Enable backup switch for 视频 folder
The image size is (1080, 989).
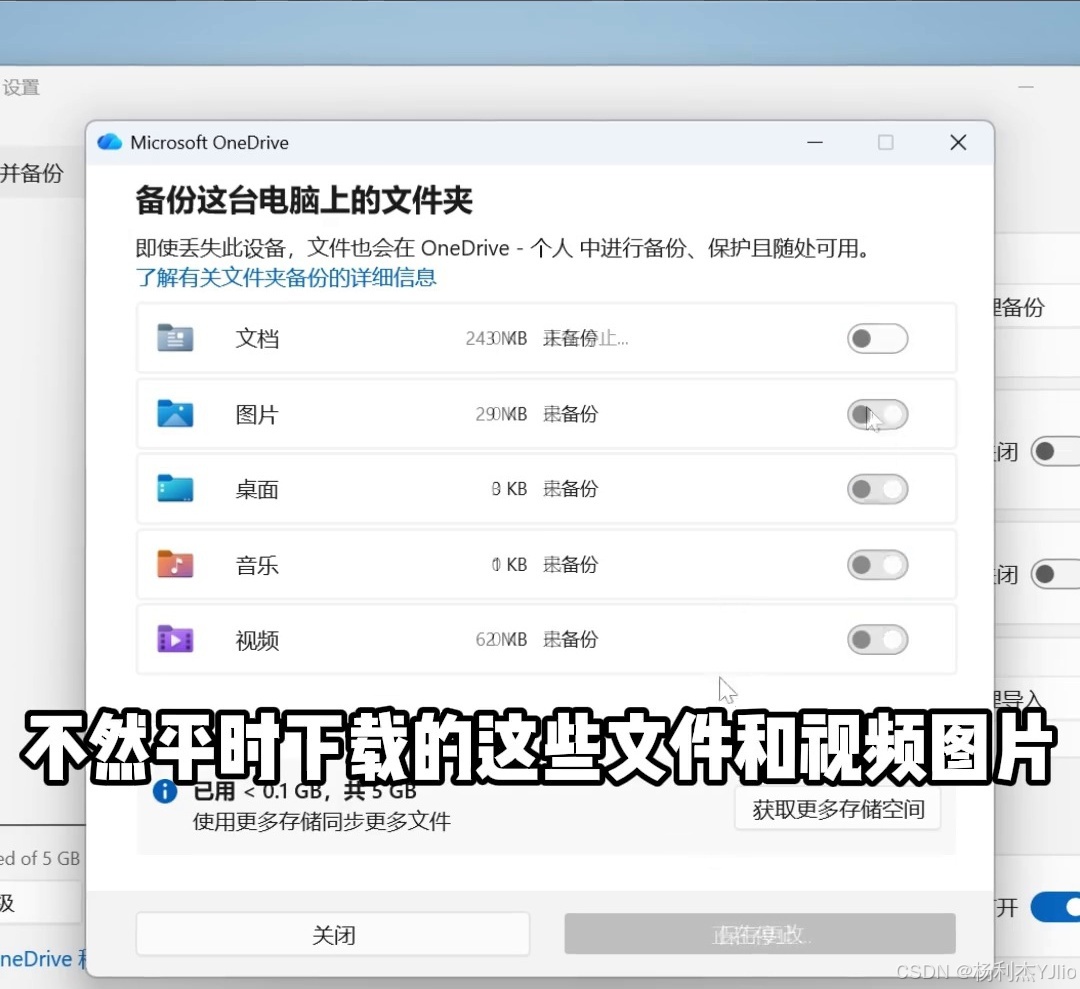coord(878,639)
